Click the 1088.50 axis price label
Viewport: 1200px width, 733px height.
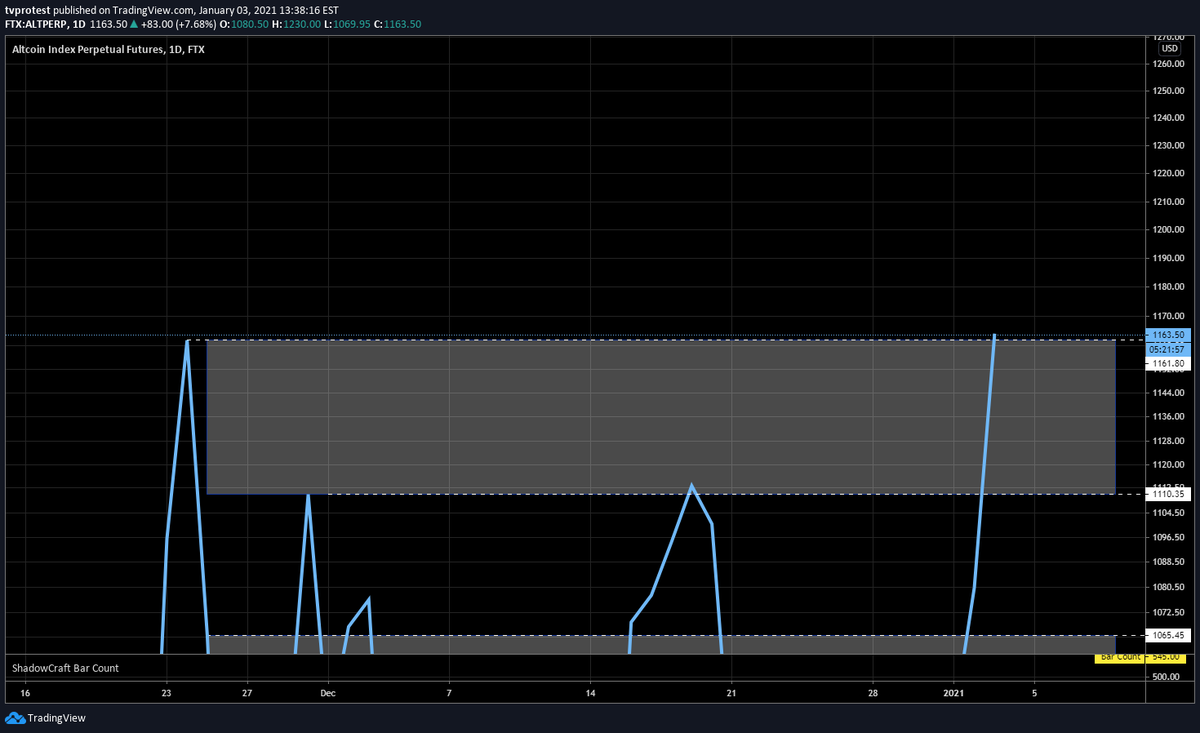tap(1167, 562)
